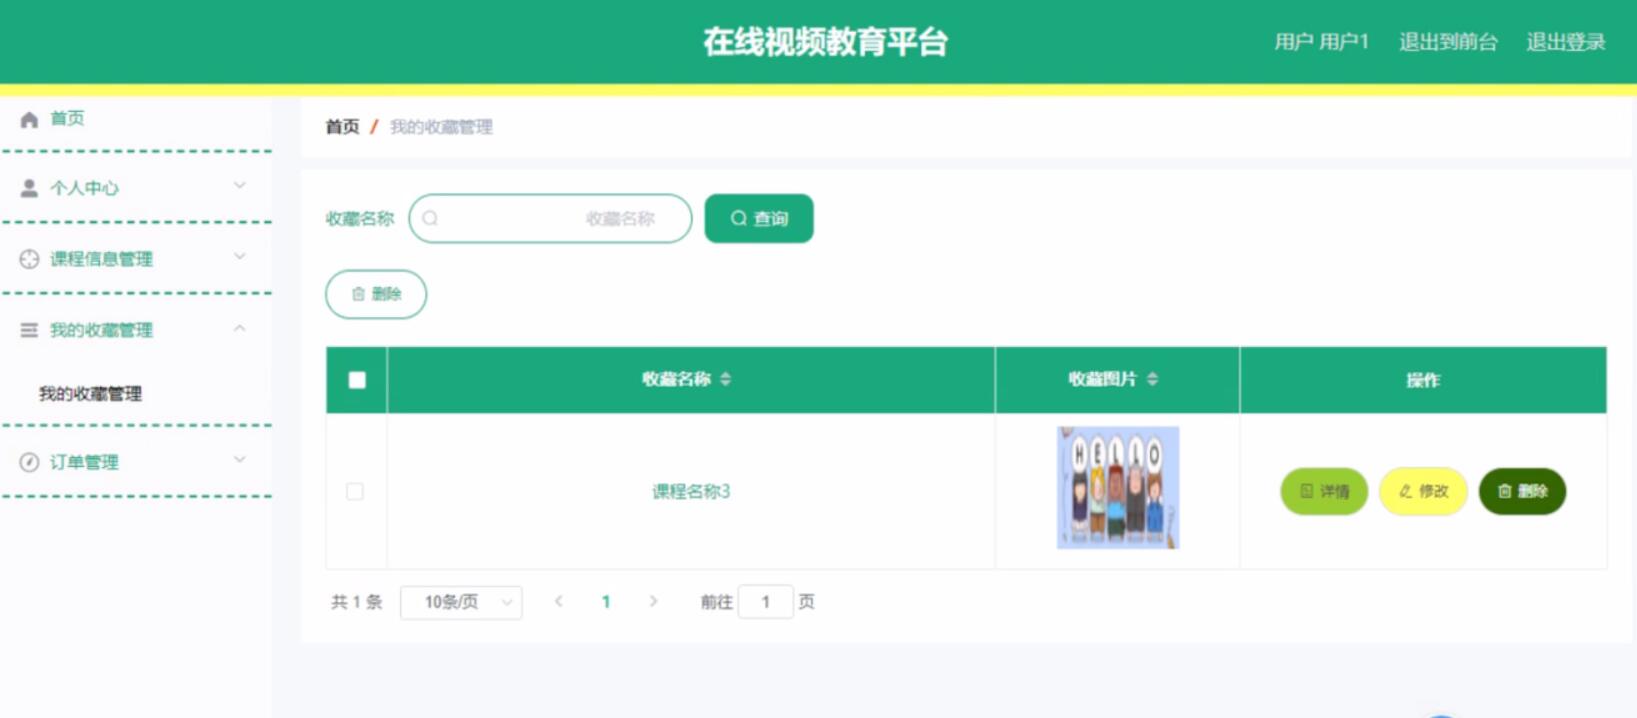Select the 我的收藏管理 submenu item
Screen dimensions: 1637x718
90,394
